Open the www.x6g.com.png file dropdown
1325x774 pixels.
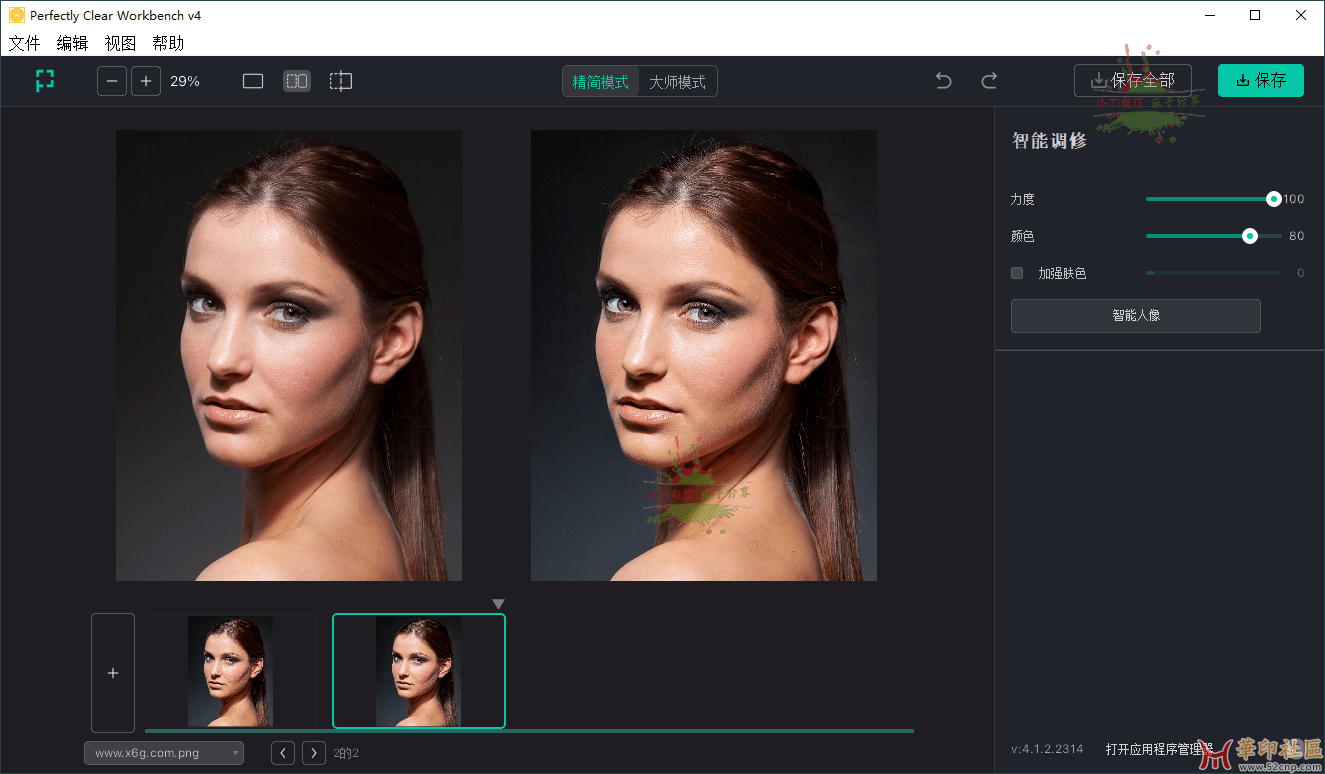[x=164, y=753]
